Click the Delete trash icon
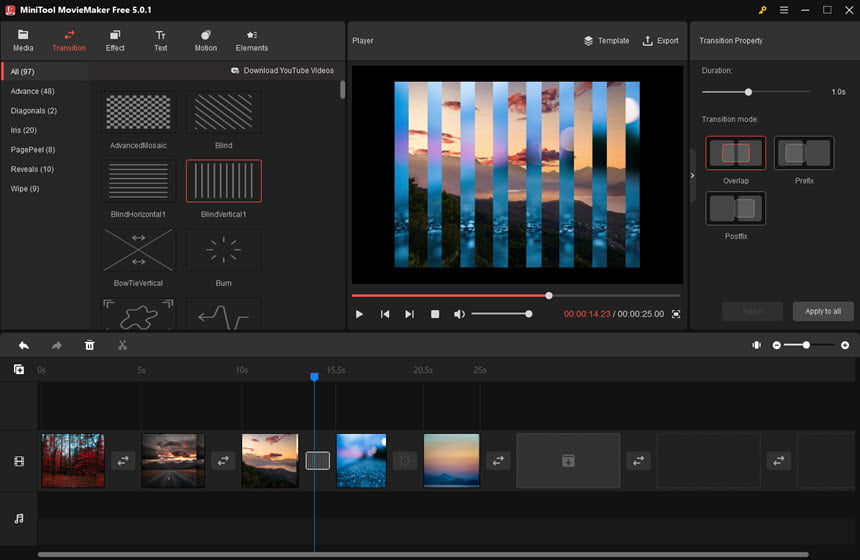Screen dimensions: 860x560 [89, 346]
